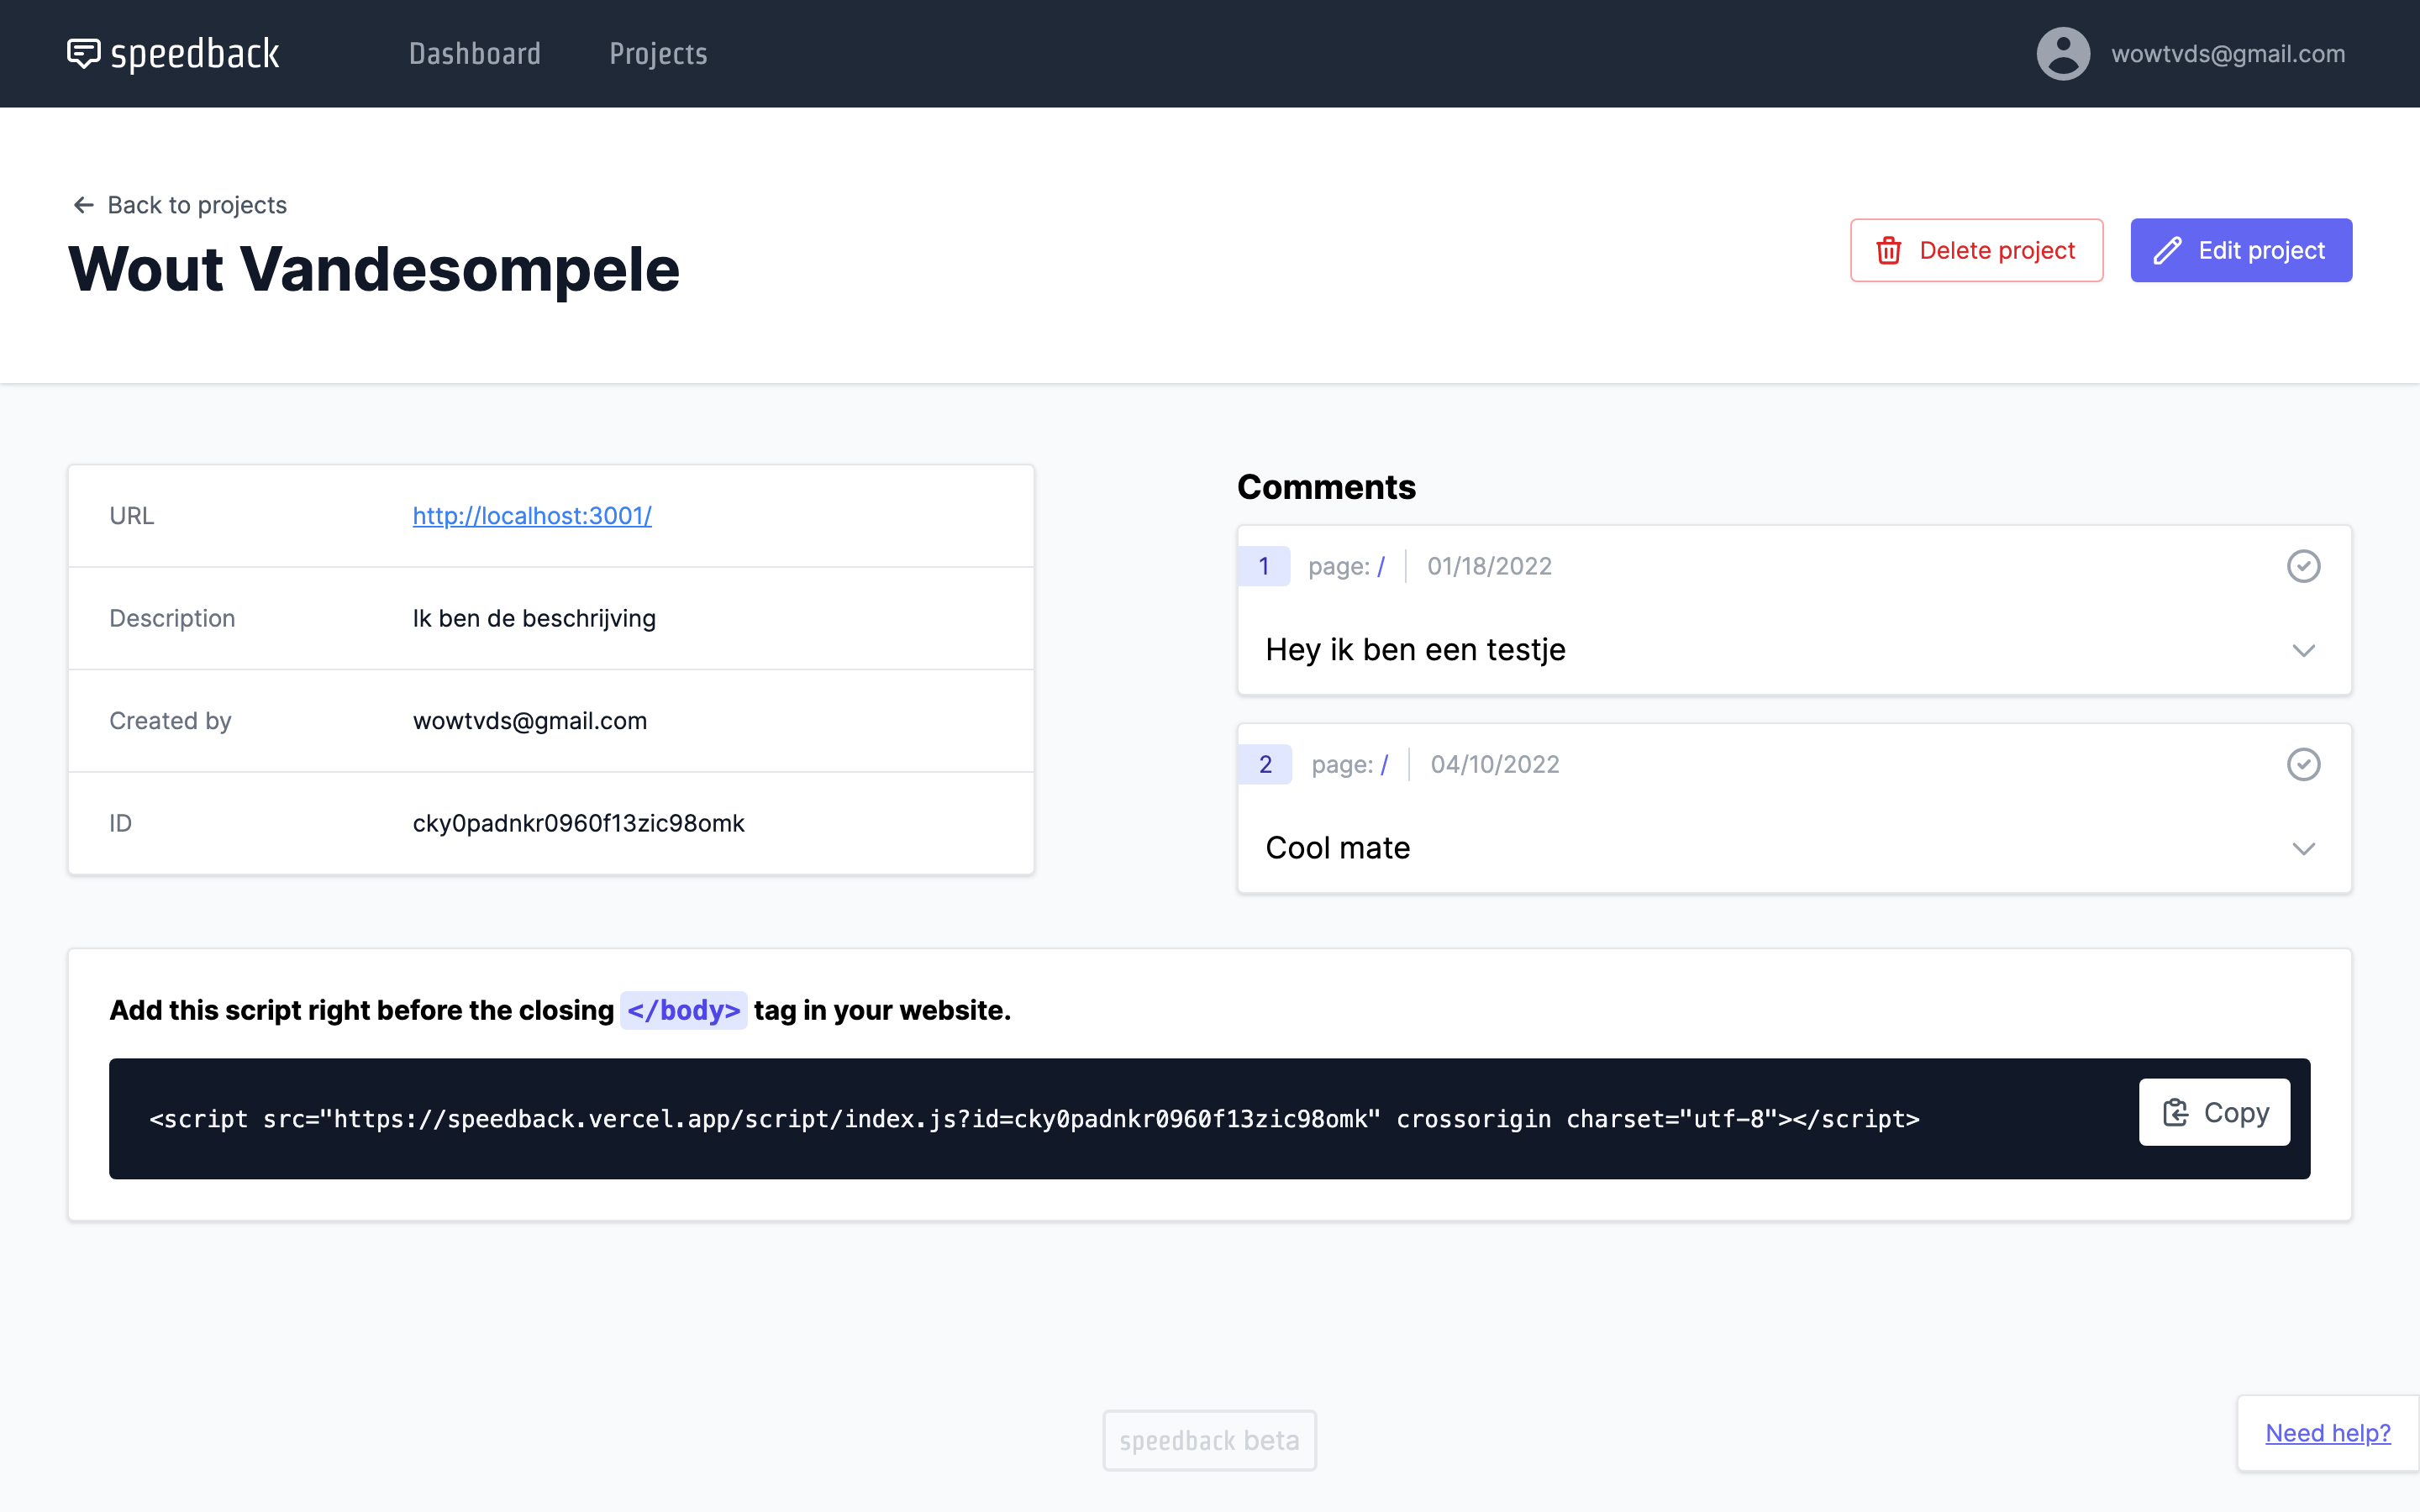
Task: Click the back arrow icon
Action: pyautogui.click(x=84, y=205)
